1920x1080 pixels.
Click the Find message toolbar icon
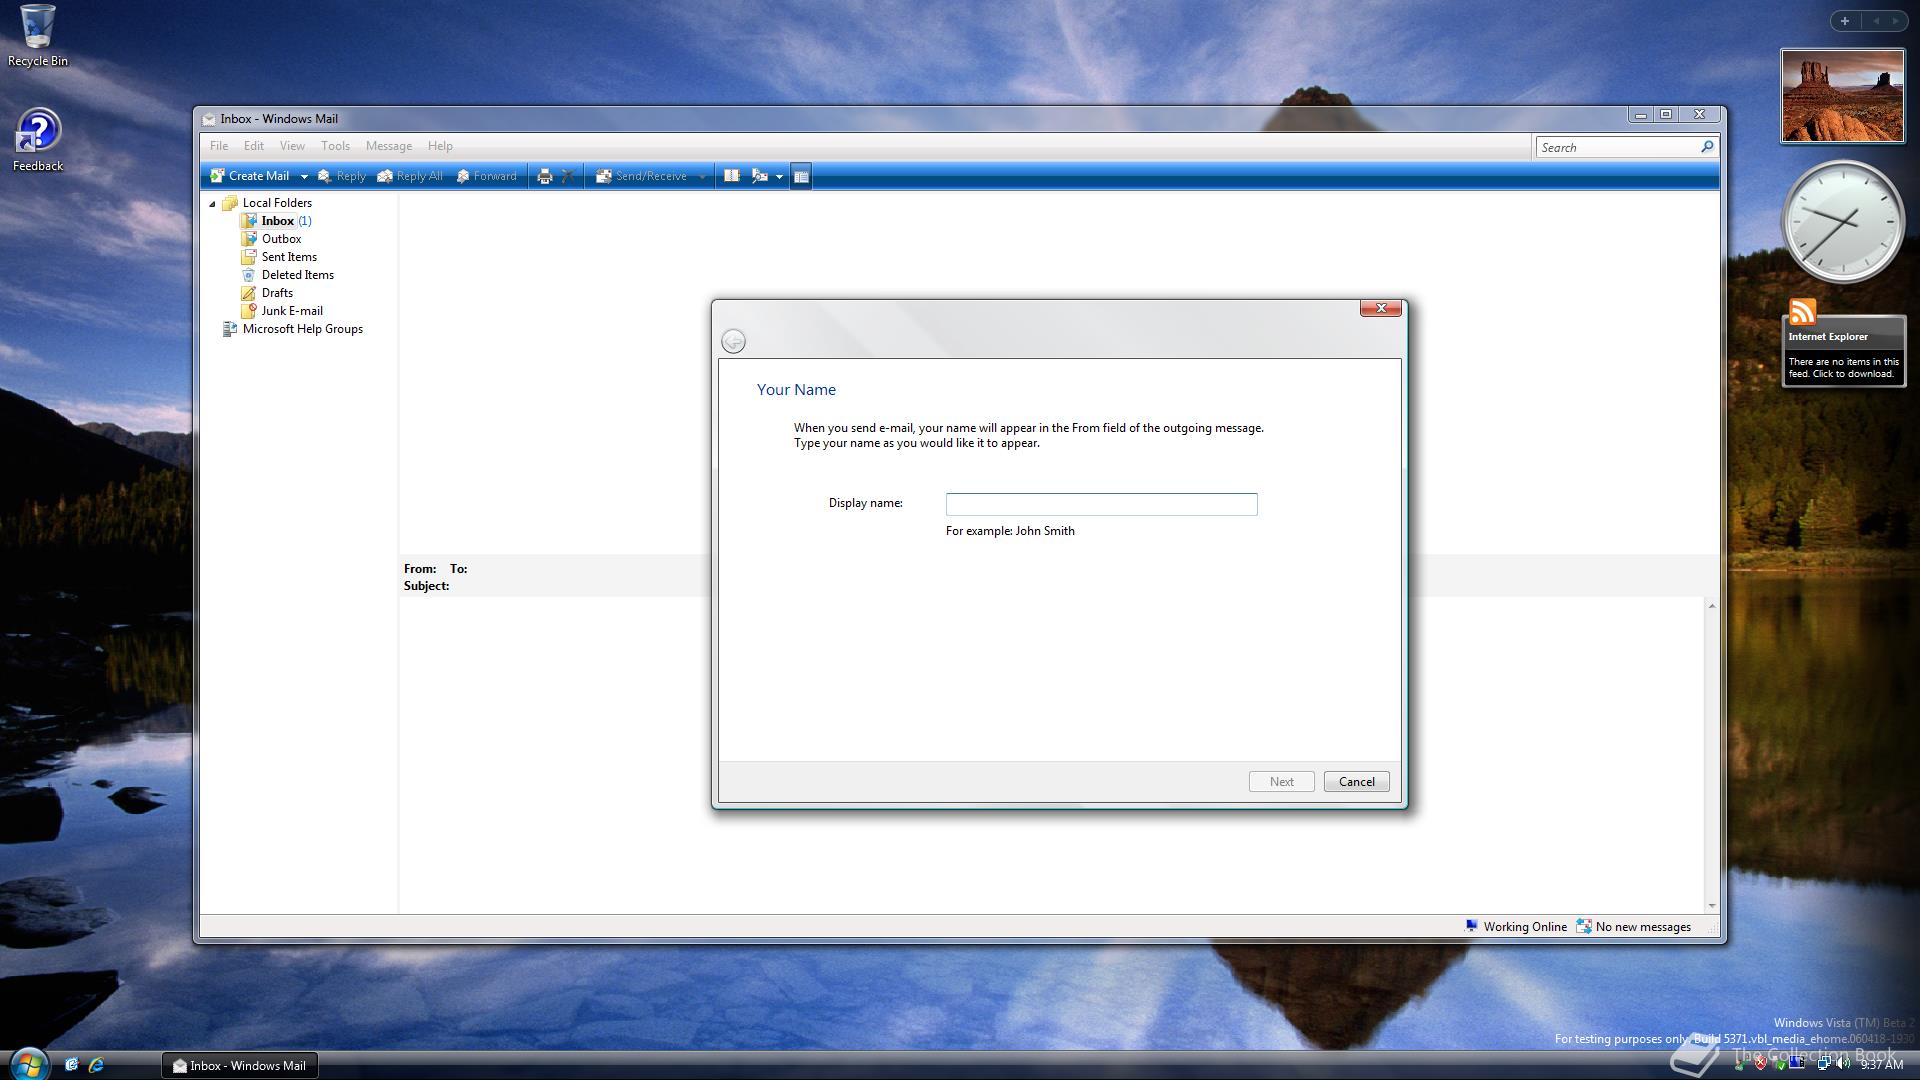pyautogui.click(x=760, y=176)
